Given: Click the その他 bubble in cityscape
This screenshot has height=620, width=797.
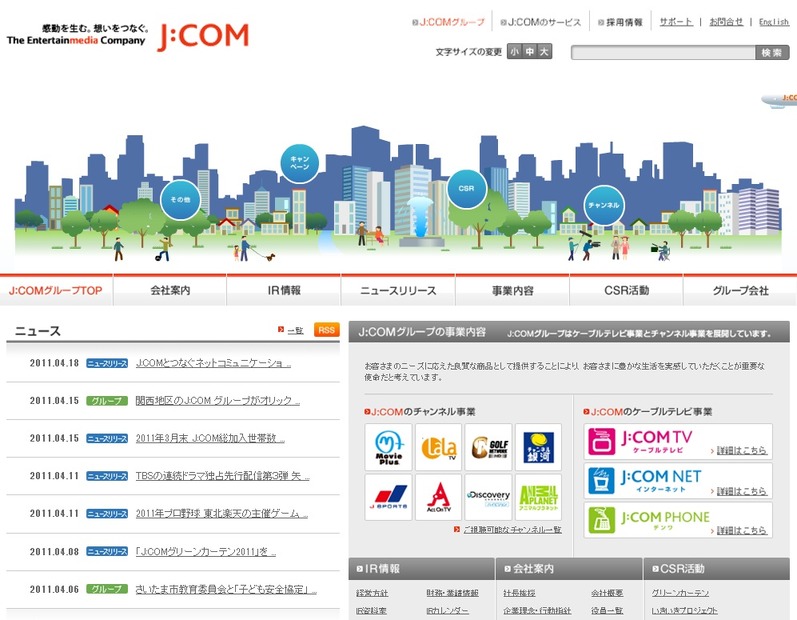Looking at the screenshot, I should coord(180,200).
